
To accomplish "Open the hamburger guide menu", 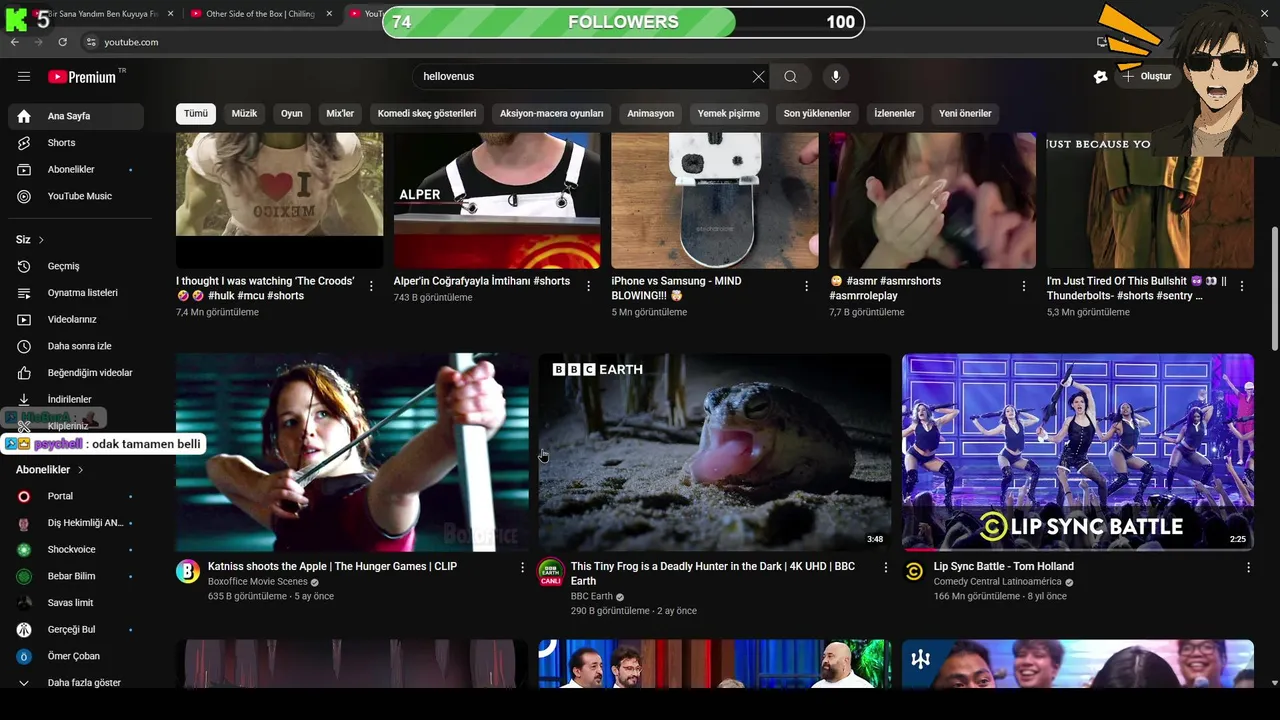I will click(24, 77).
